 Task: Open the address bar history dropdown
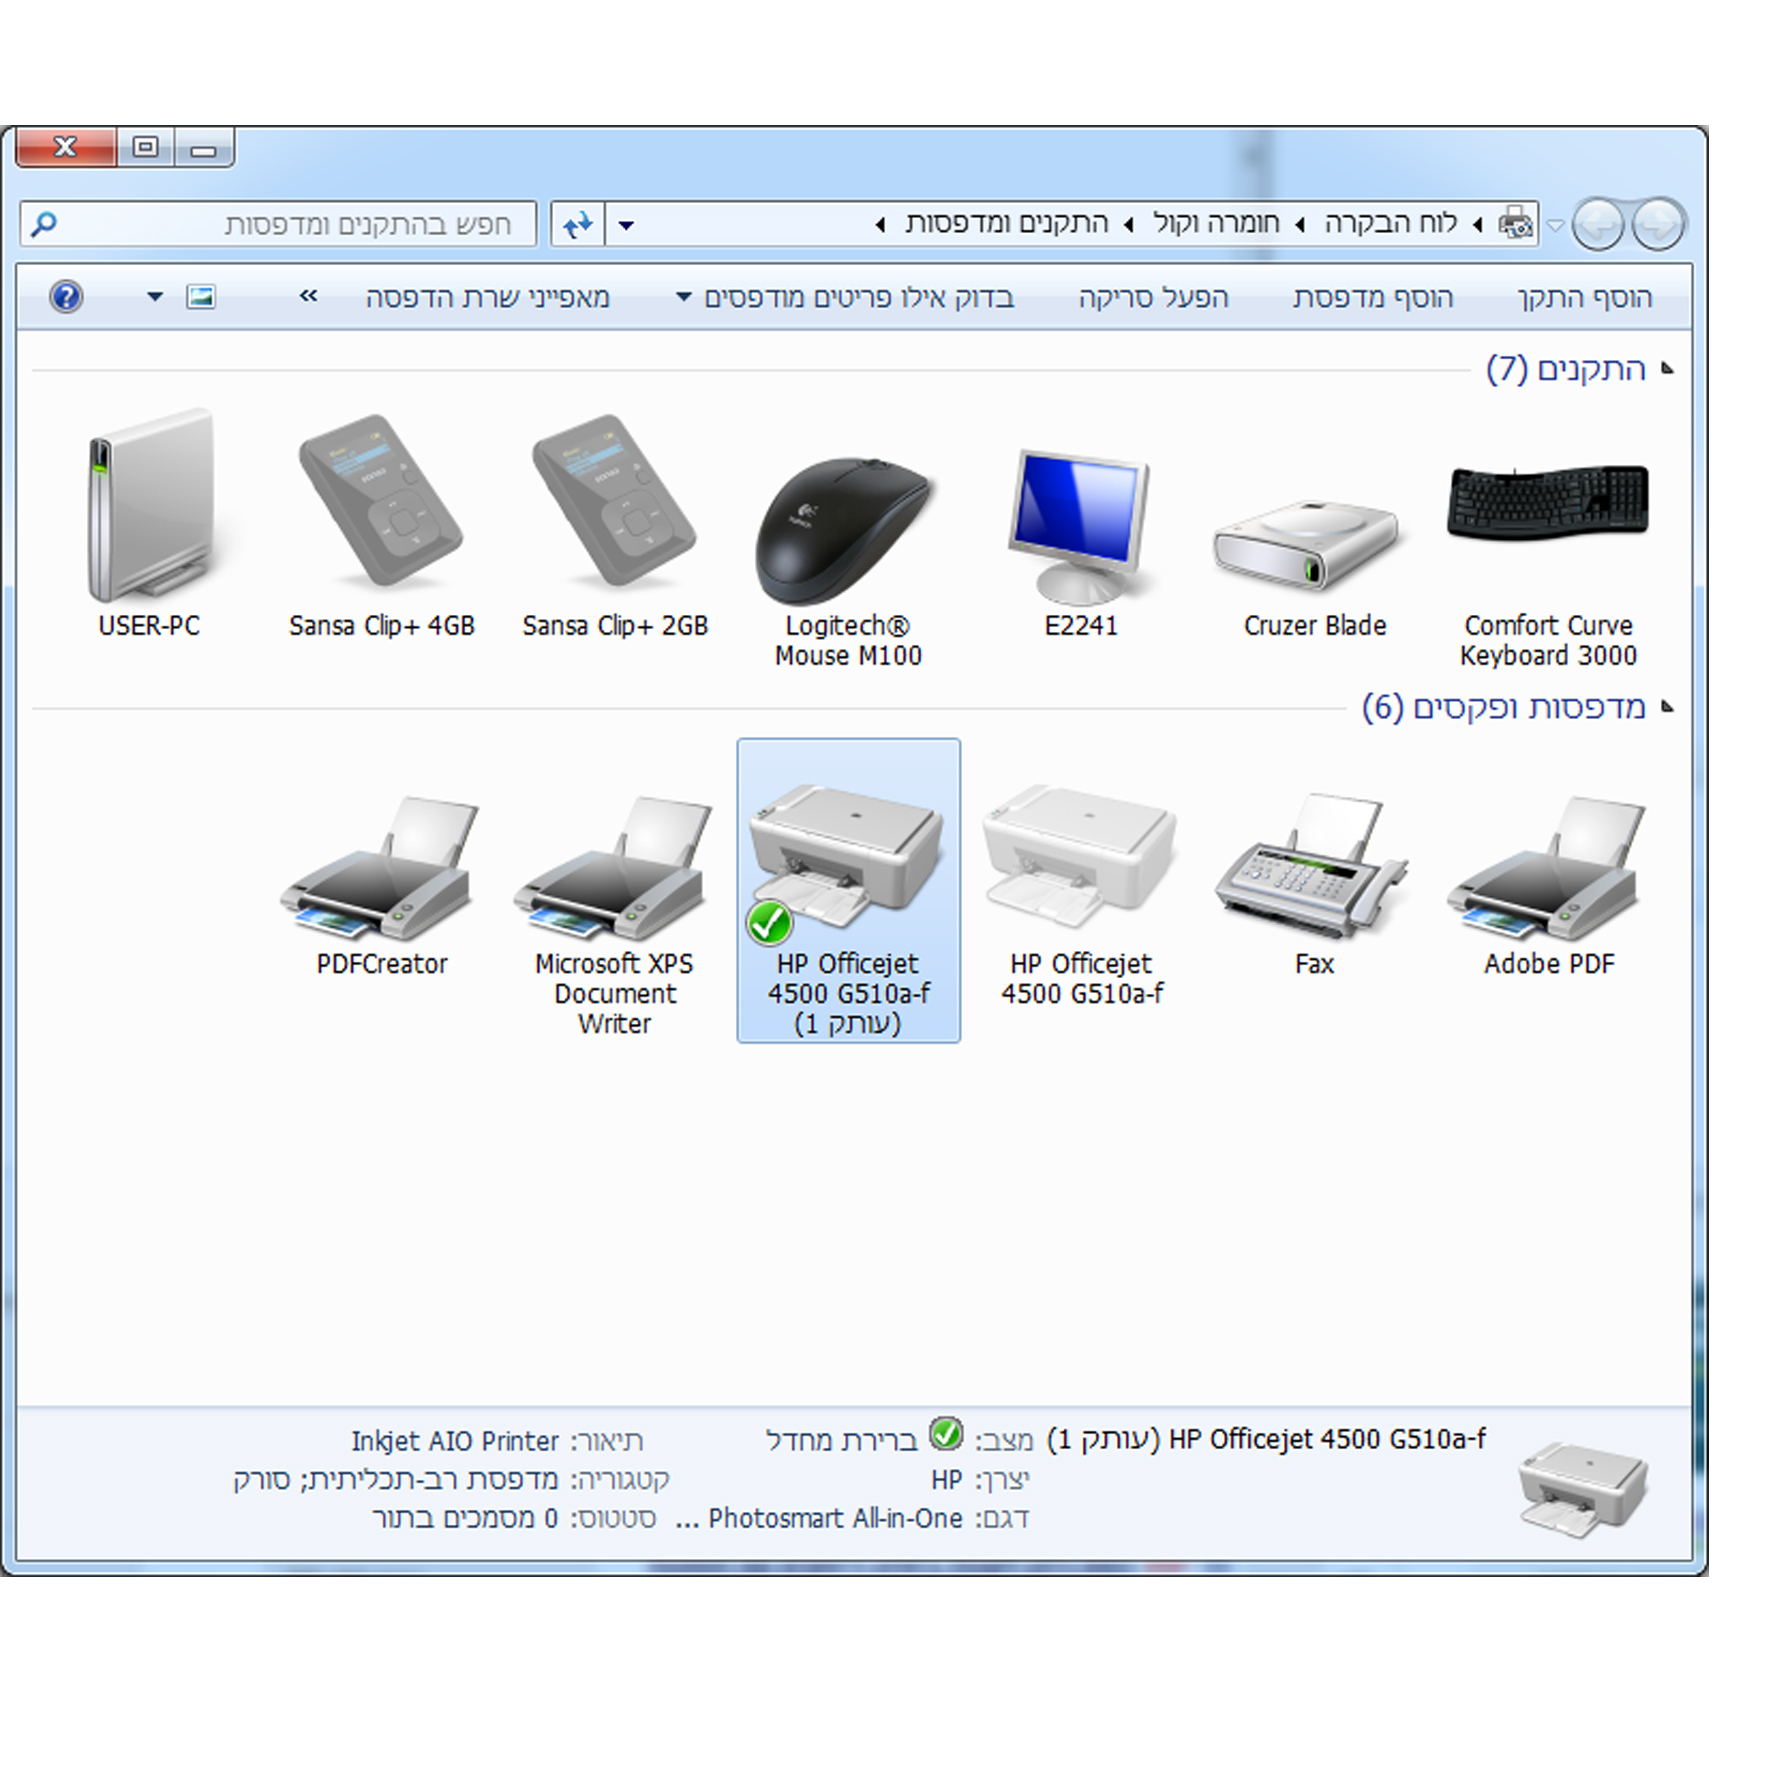tap(626, 225)
